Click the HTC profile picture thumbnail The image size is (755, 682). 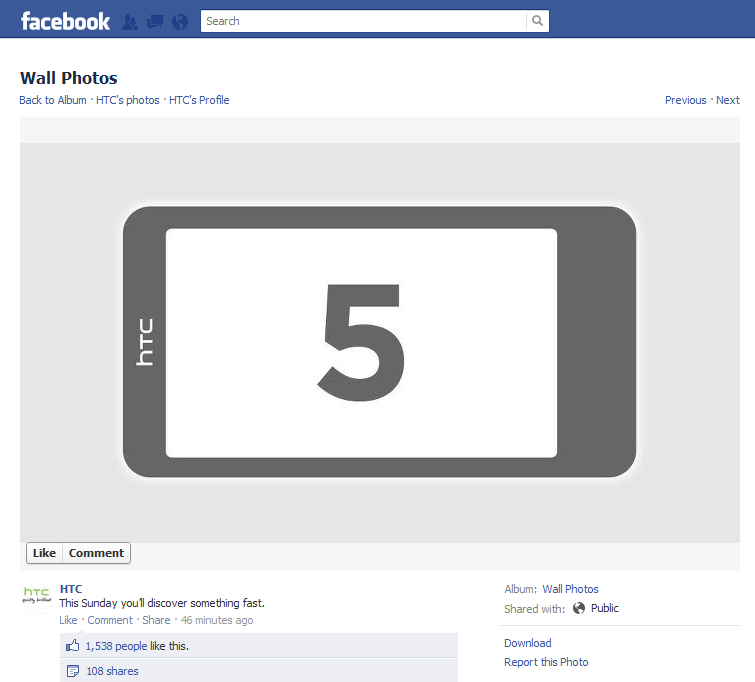coord(36,596)
